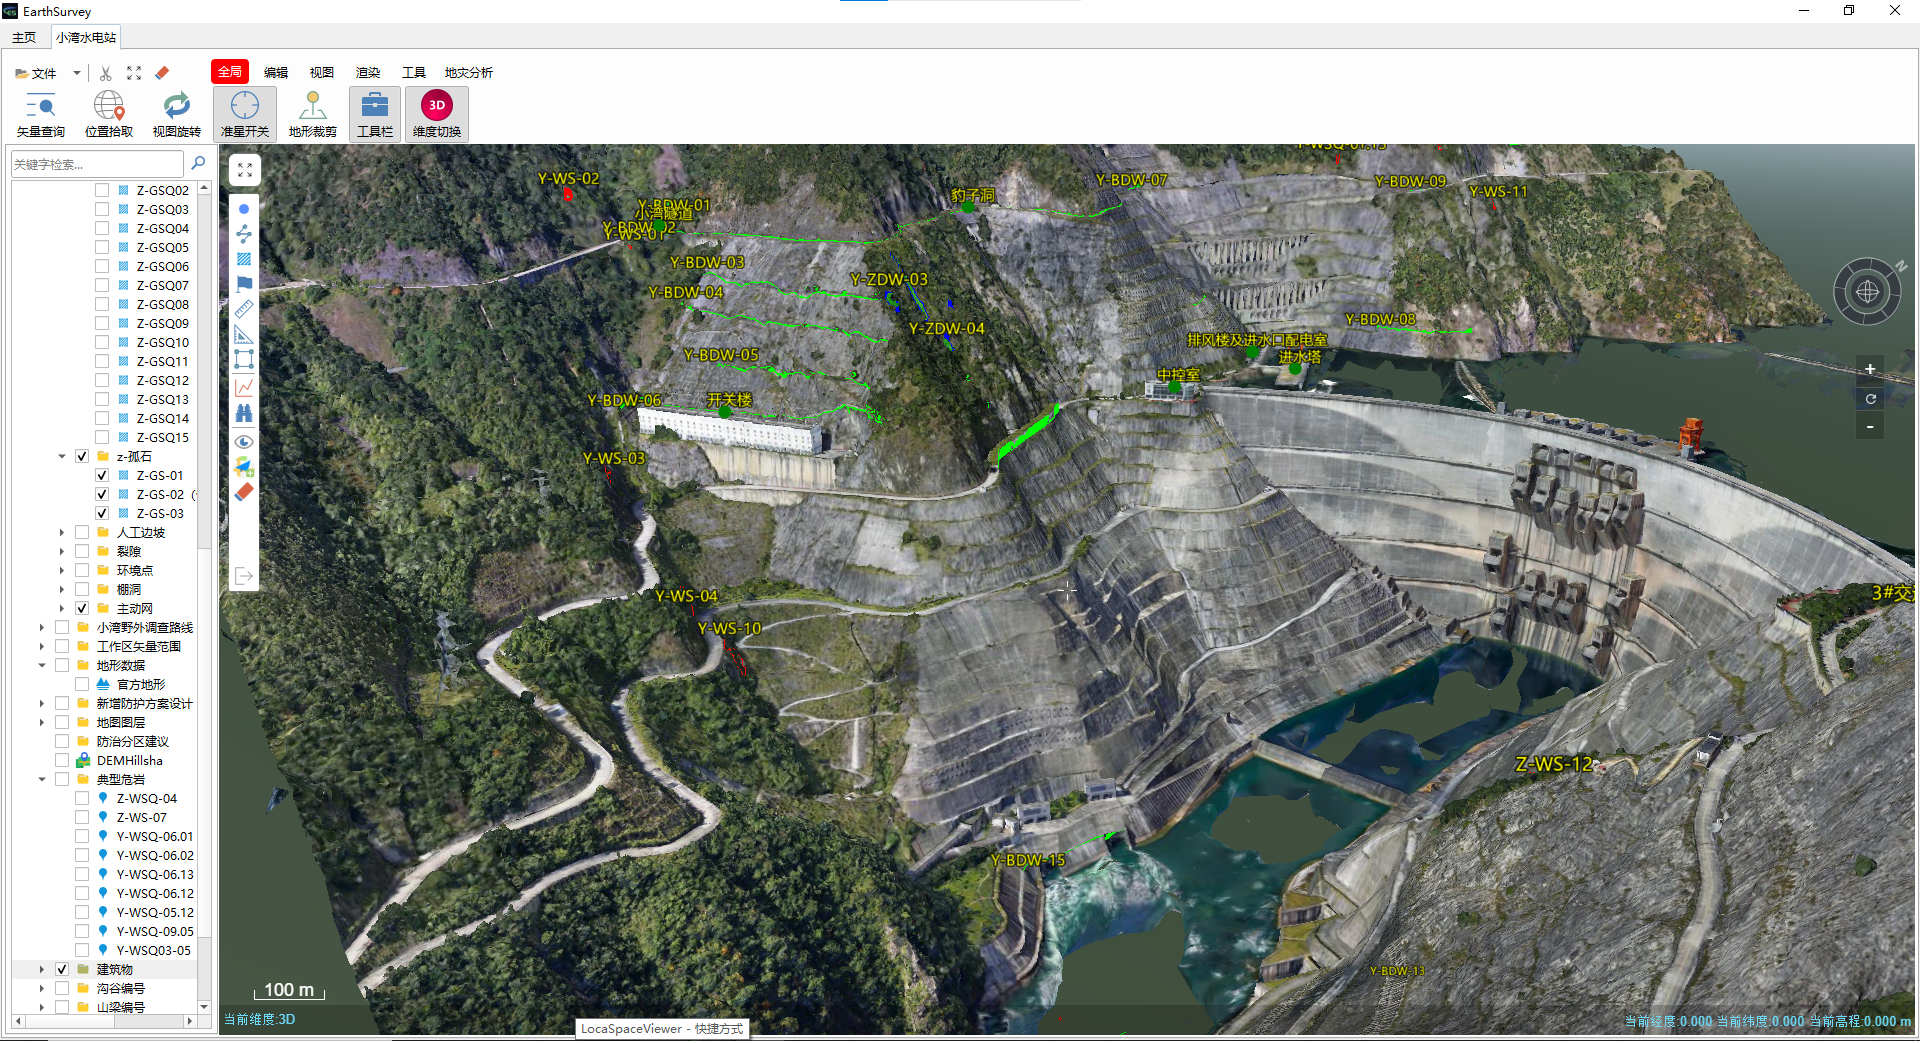Zoom in with the map plus button
1920x1043 pixels.
pyautogui.click(x=1870, y=369)
